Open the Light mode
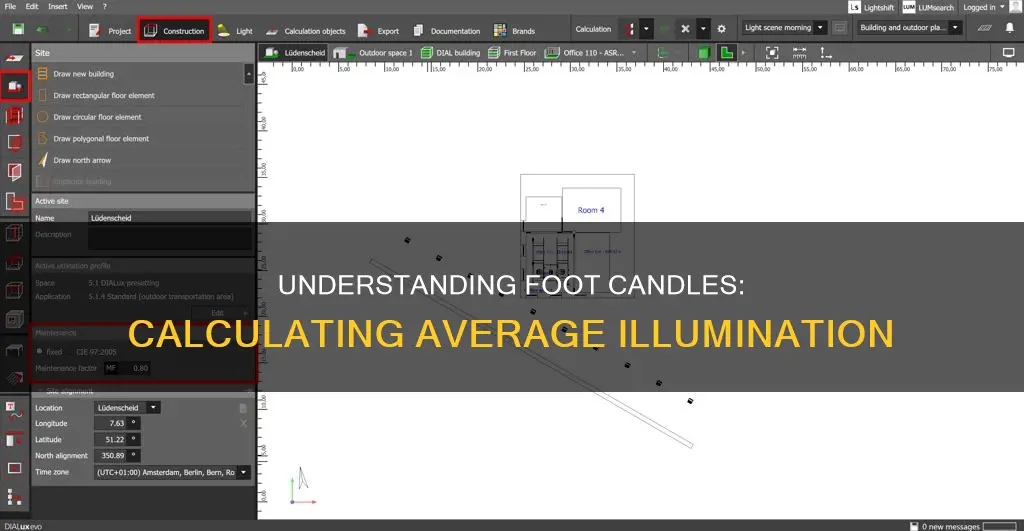This screenshot has height=531, width=1024. [x=235, y=31]
